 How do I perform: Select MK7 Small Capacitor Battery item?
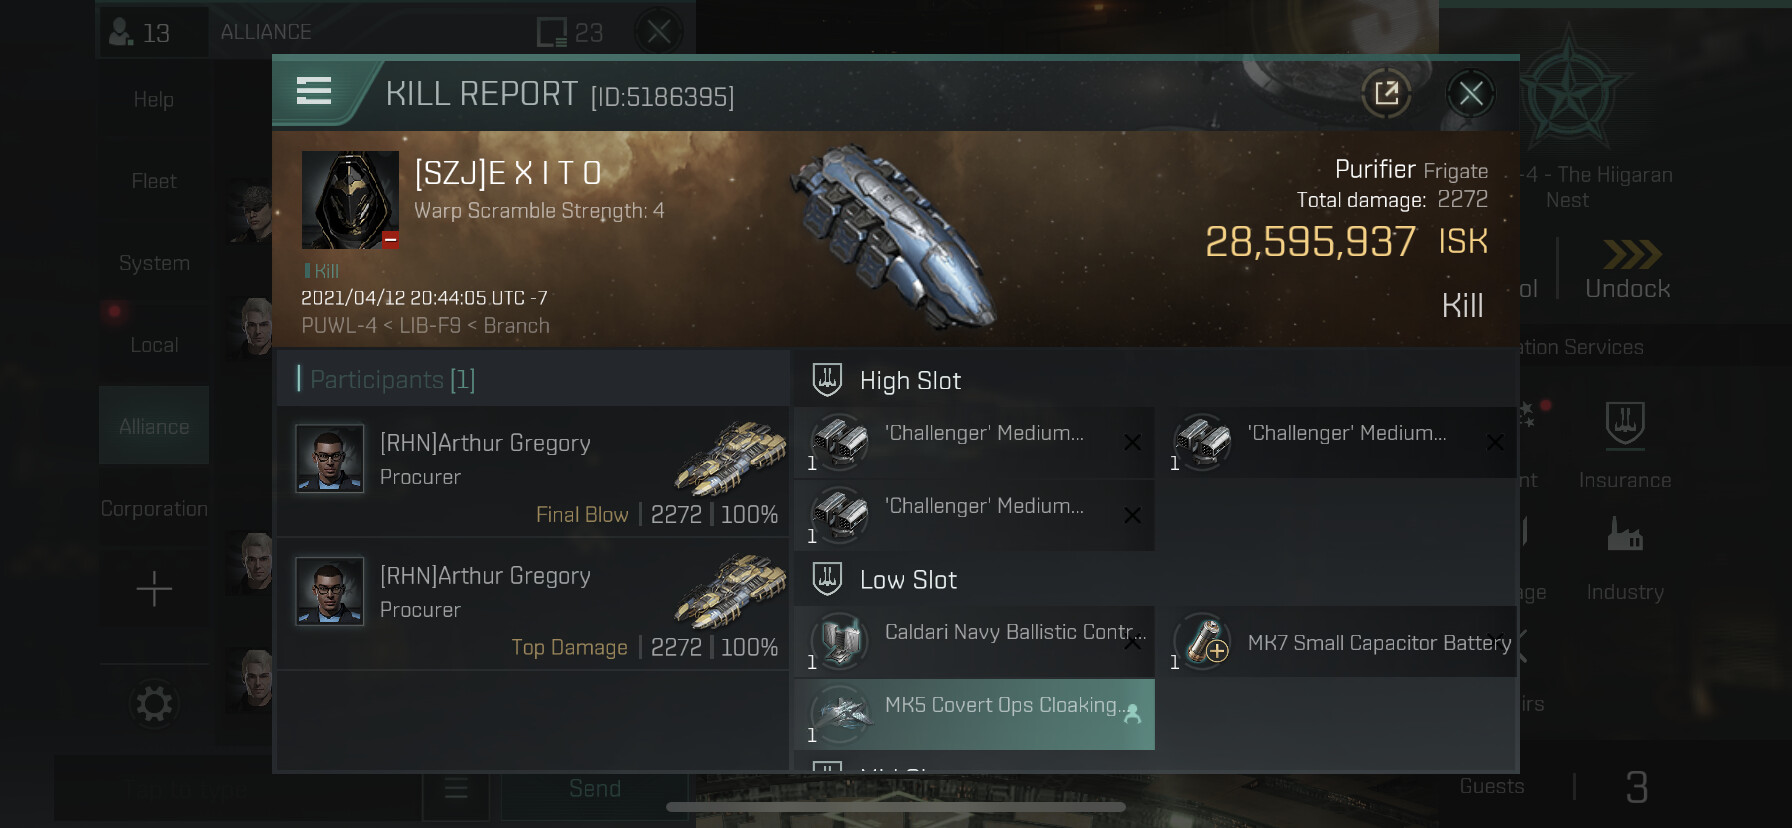coord(1342,642)
